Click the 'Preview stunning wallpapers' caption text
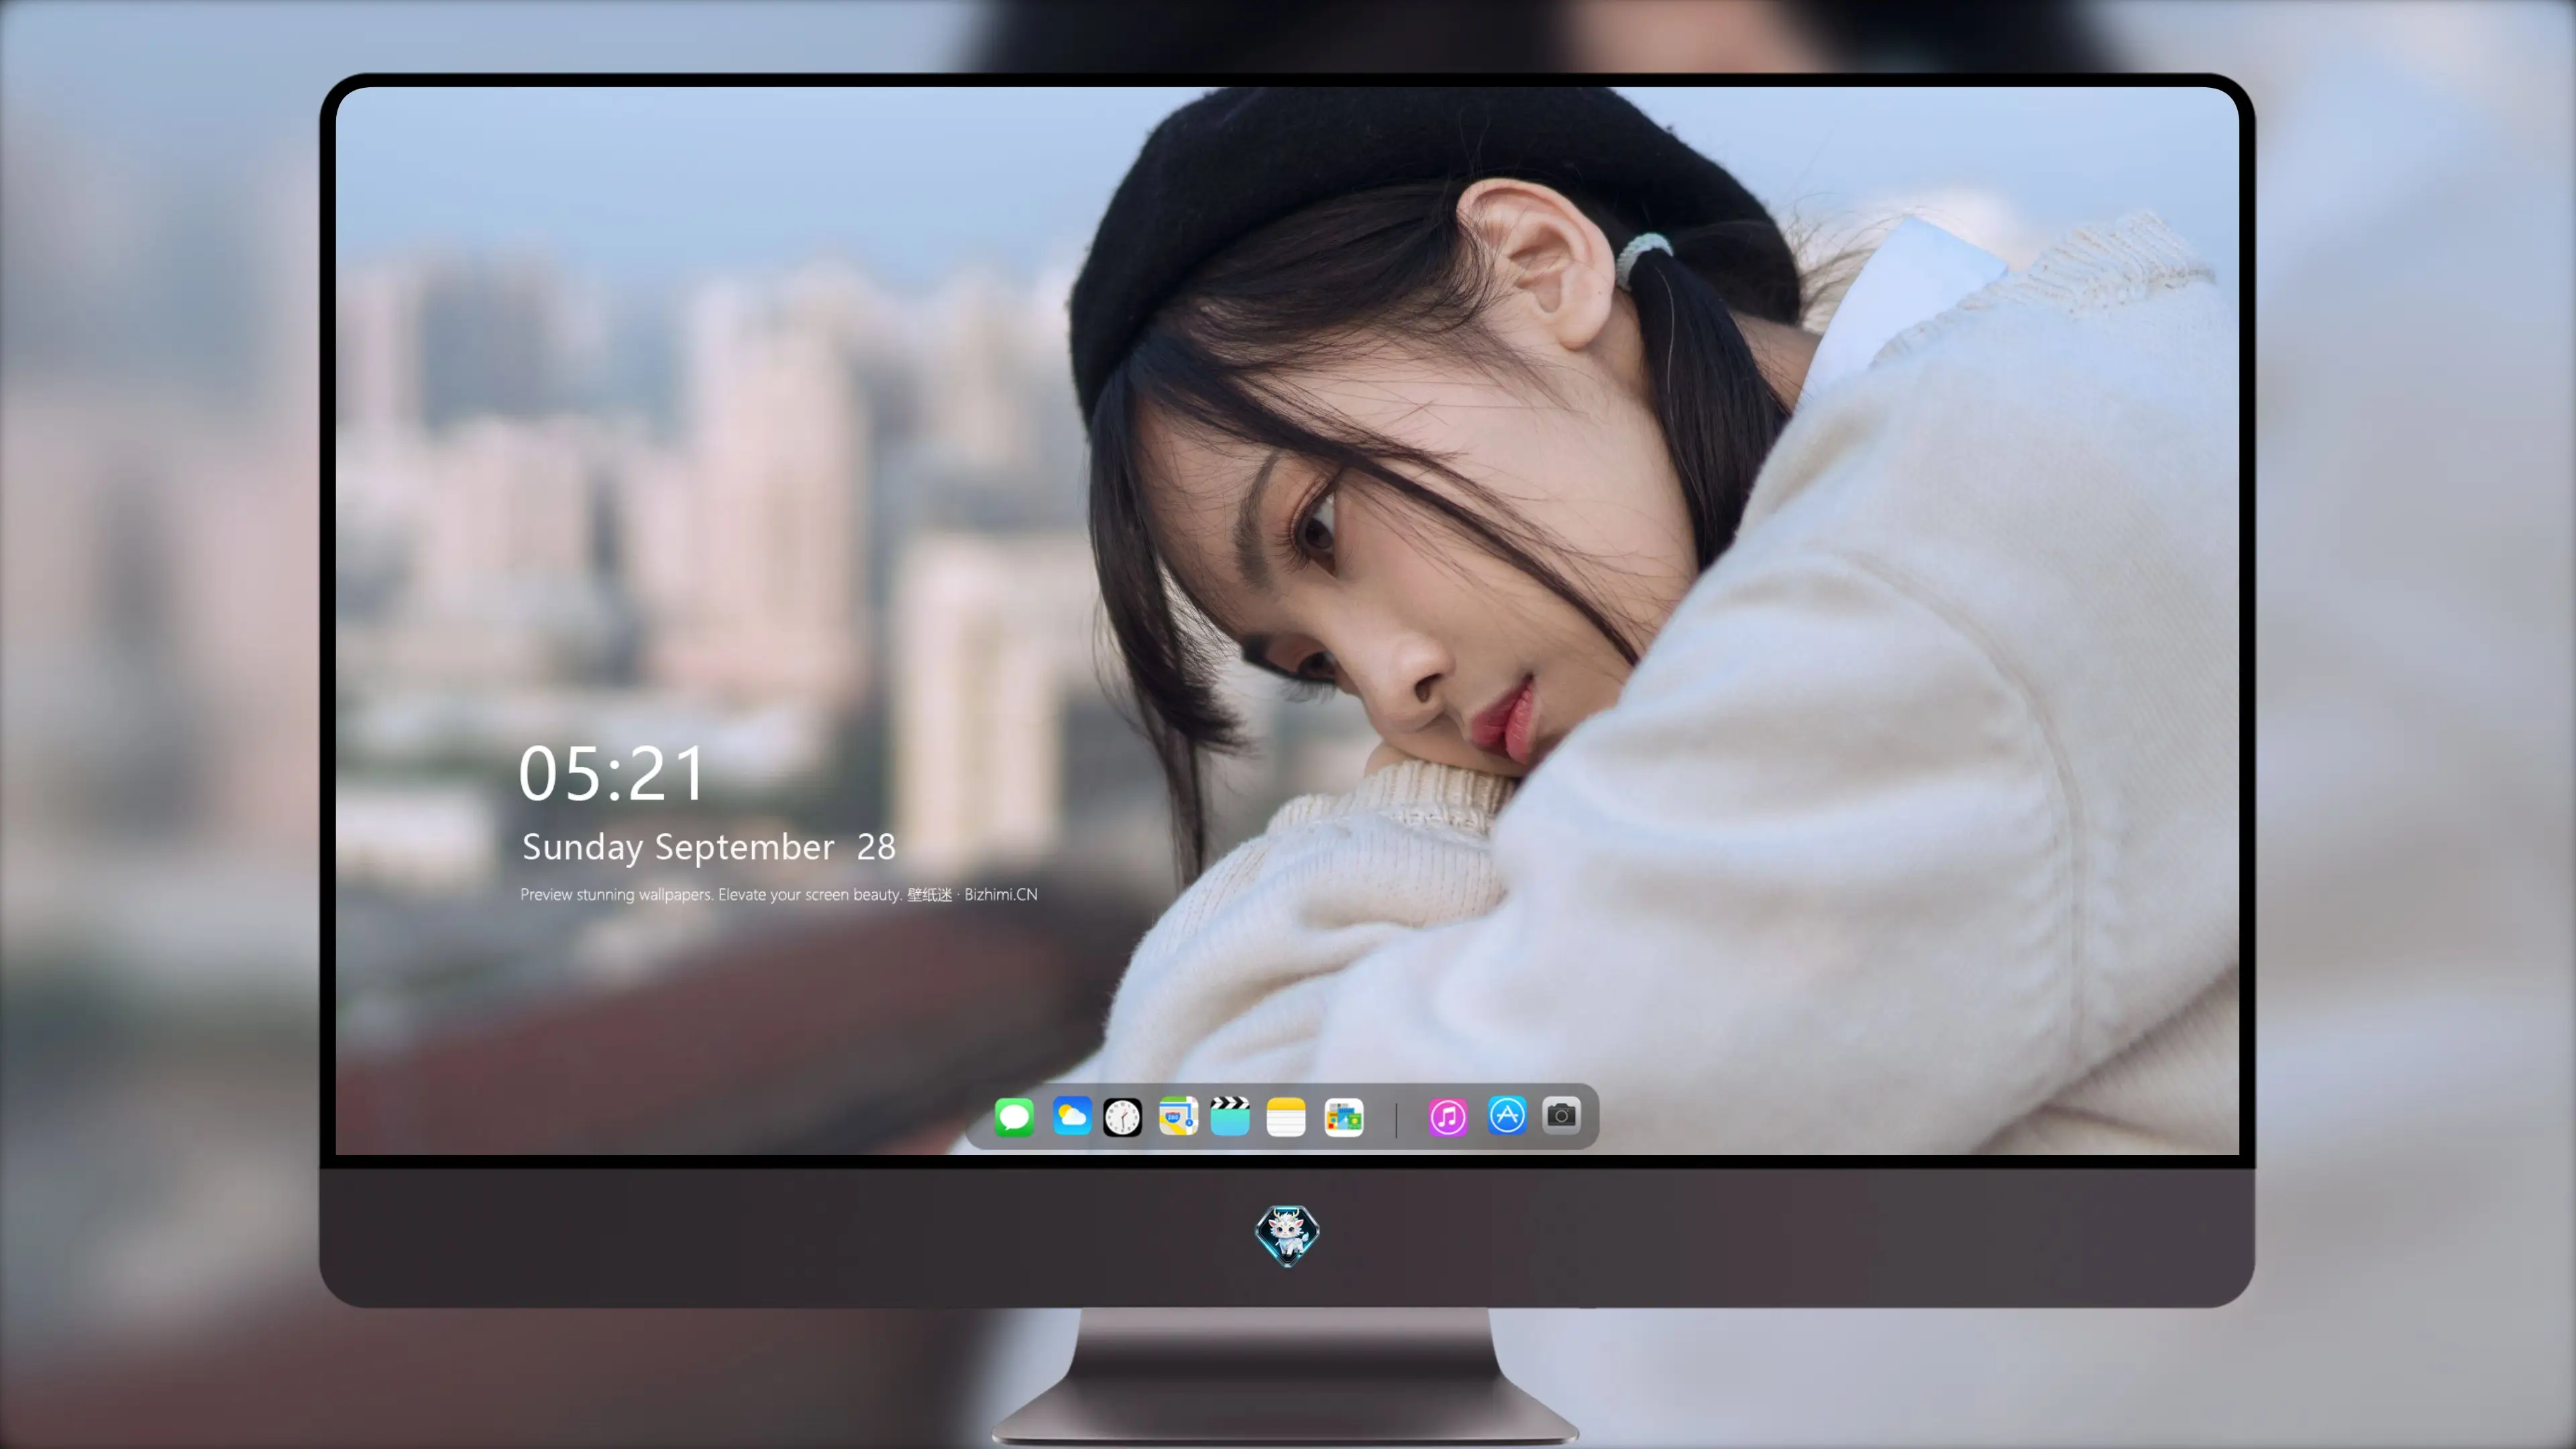The image size is (2576, 1449). click(779, 894)
